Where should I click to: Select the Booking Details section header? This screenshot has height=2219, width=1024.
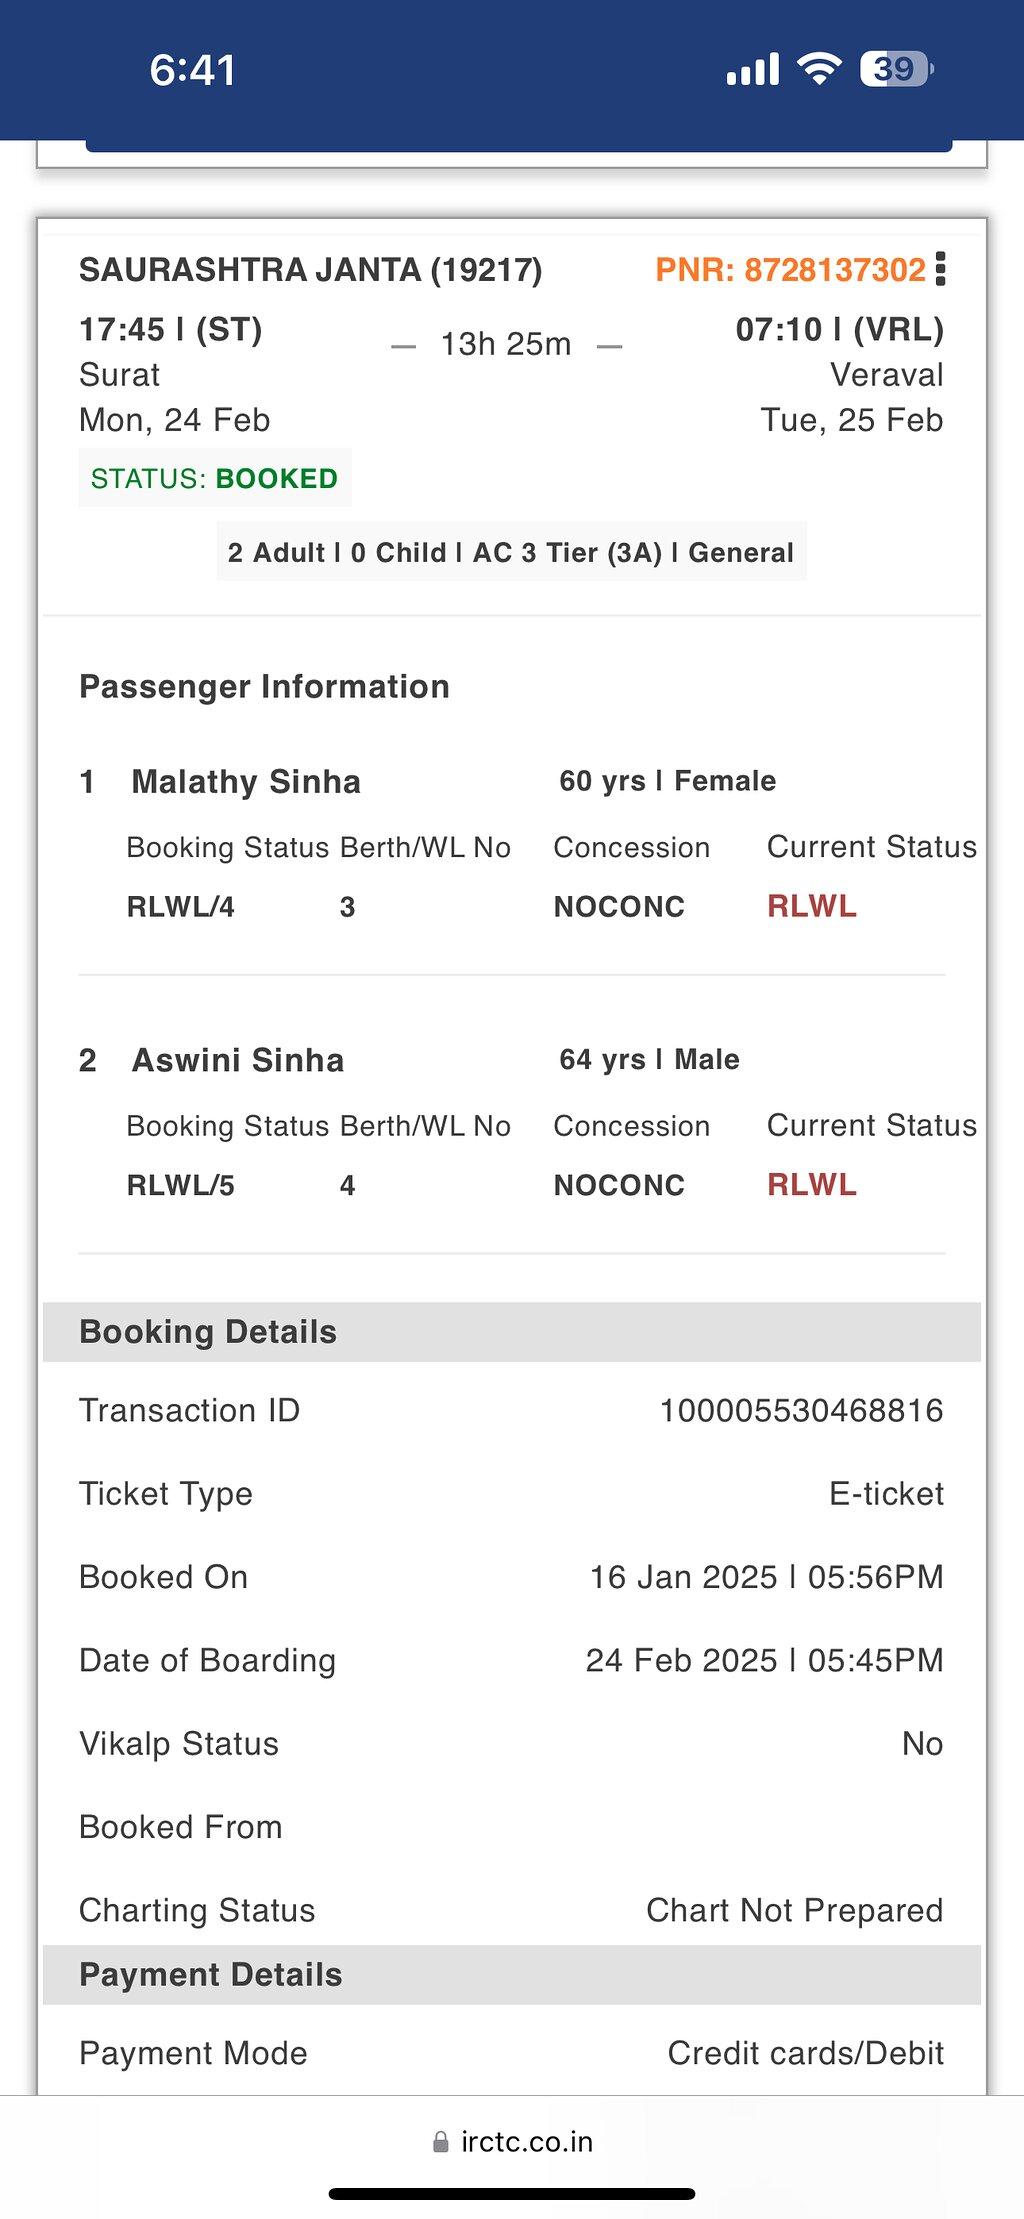[512, 1332]
